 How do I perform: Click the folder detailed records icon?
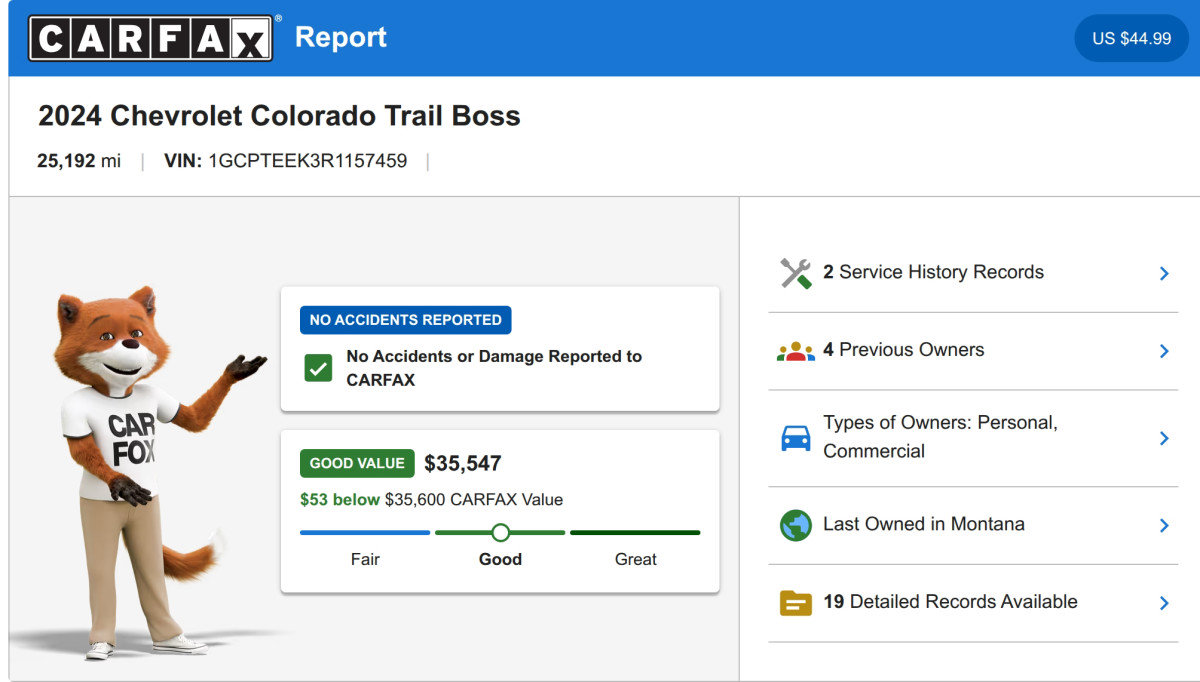click(796, 603)
